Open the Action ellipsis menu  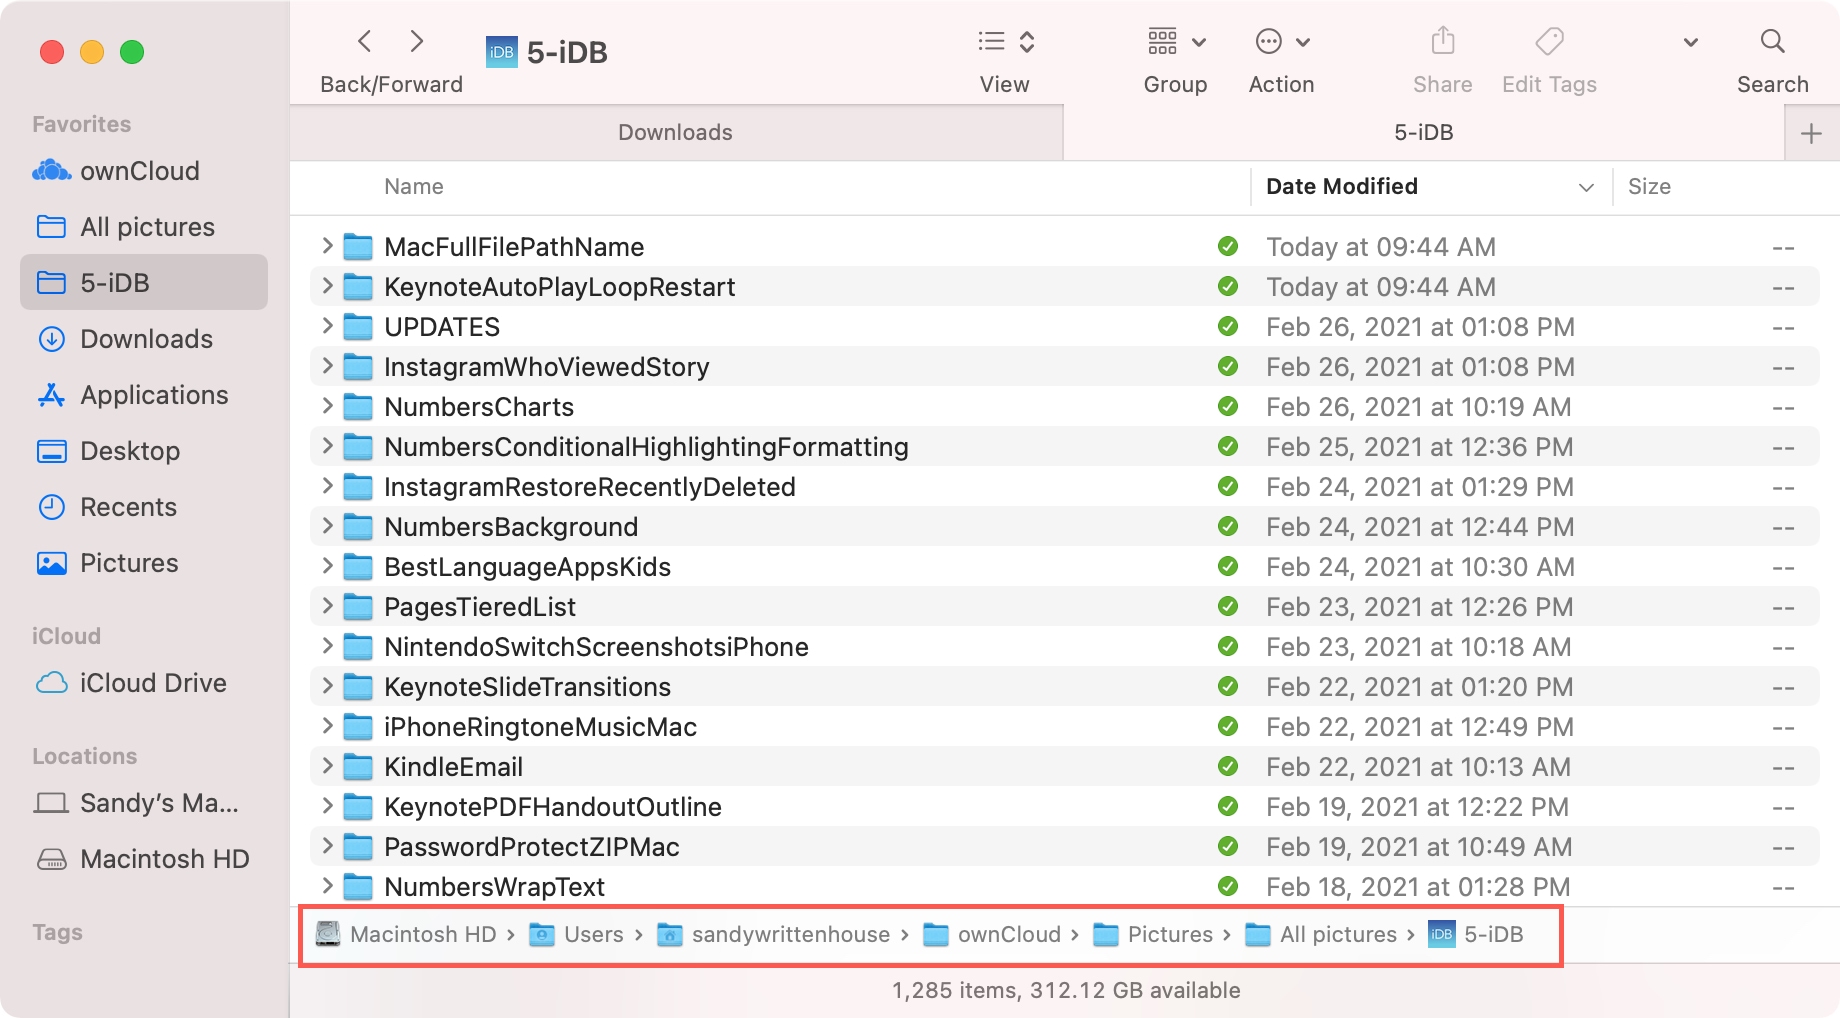click(x=1282, y=41)
